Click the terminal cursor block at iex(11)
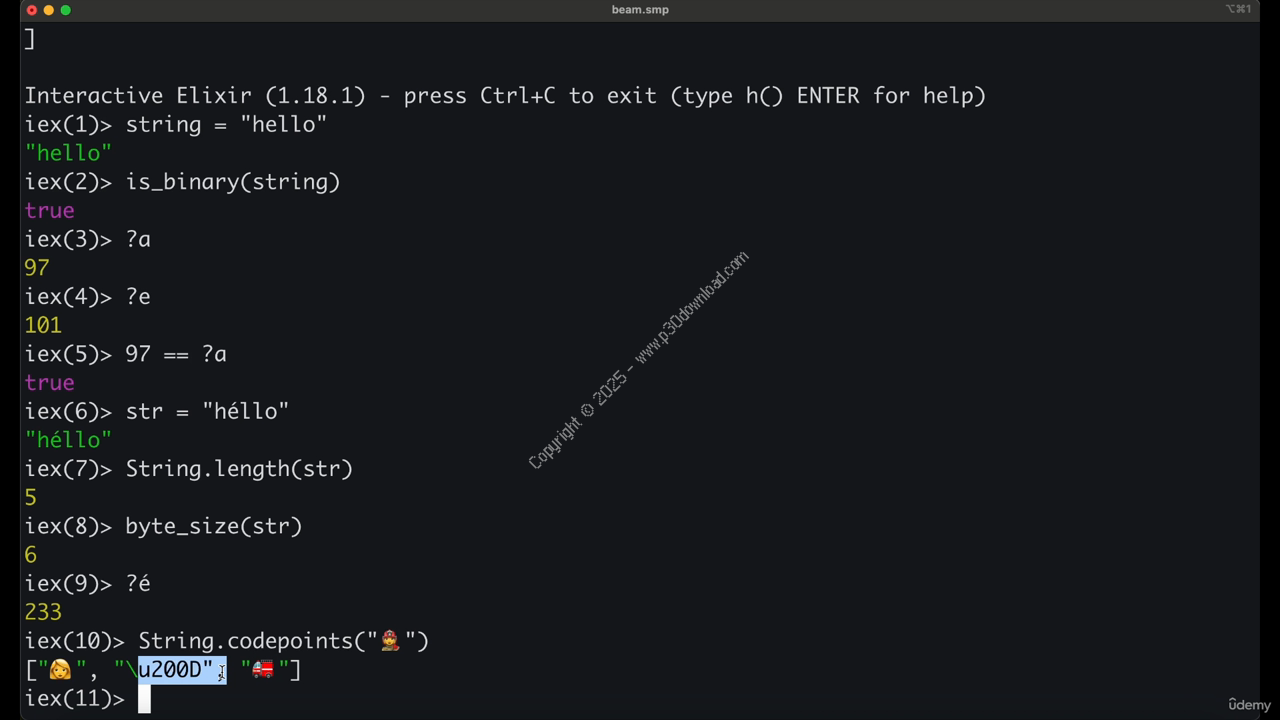Viewport: 1280px width, 720px height. pos(144,699)
